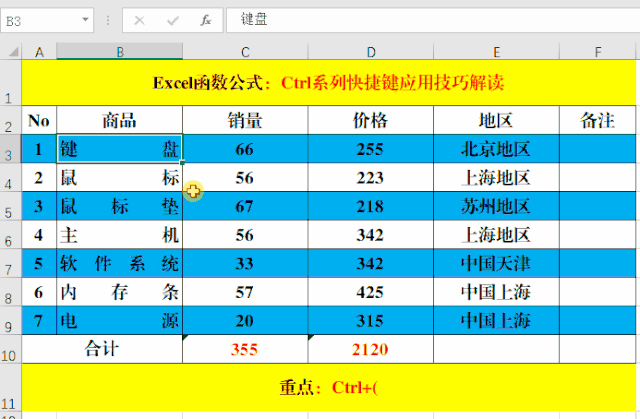The height and width of the screenshot is (419, 640).
Task: Click the '地区' header cell
Action: tap(496, 120)
